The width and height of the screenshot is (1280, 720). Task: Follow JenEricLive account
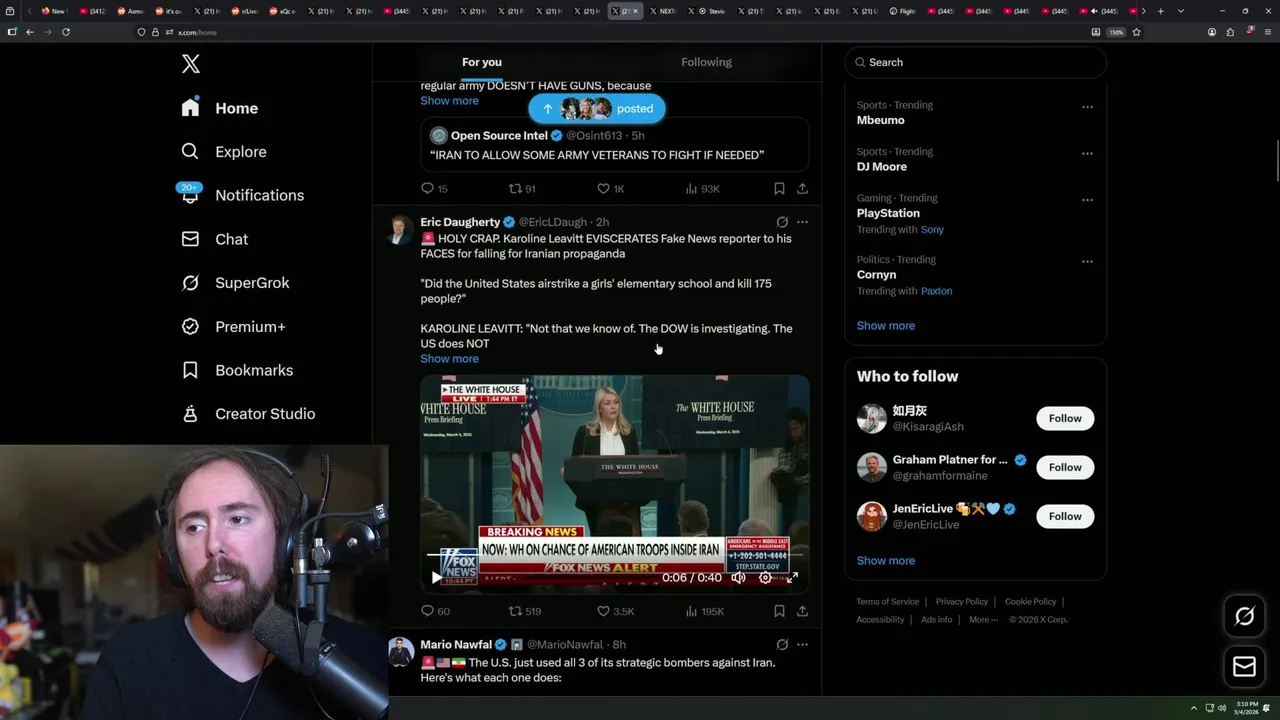pyautogui.click(x=1065, y=516)
